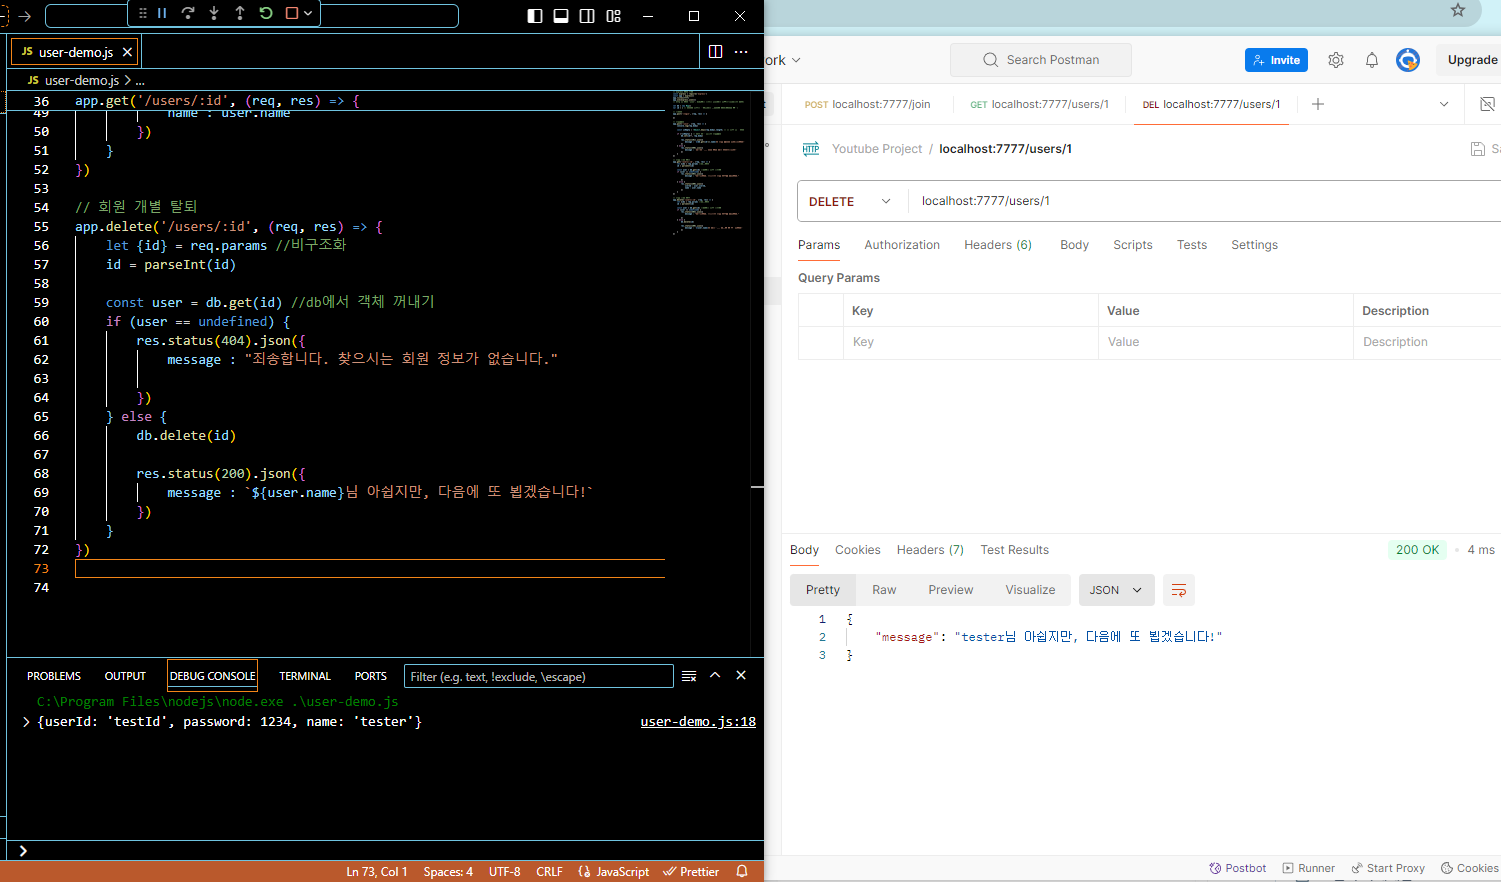The image size is (1501, 882).
Task: Expand the logged userId object in debug console
Action: coord(26,721)
